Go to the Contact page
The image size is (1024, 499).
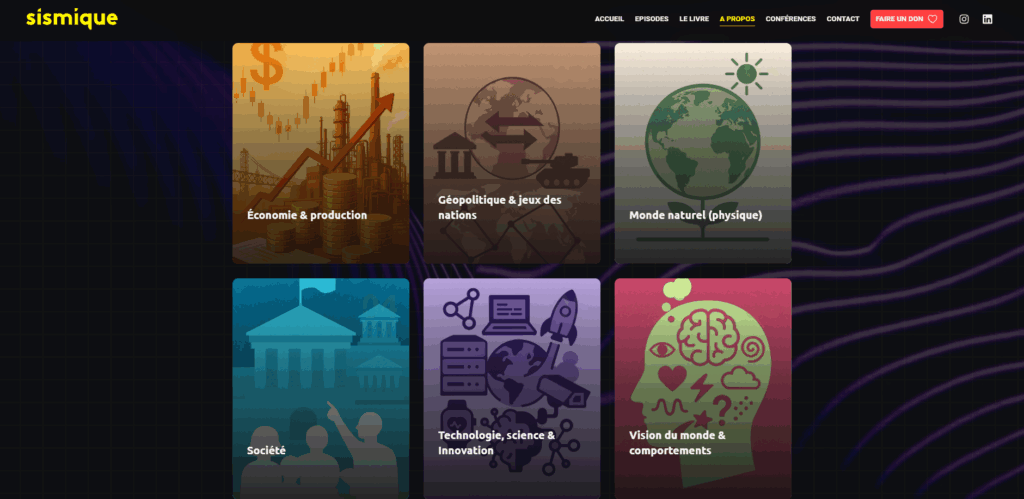(x=843, y=19)
